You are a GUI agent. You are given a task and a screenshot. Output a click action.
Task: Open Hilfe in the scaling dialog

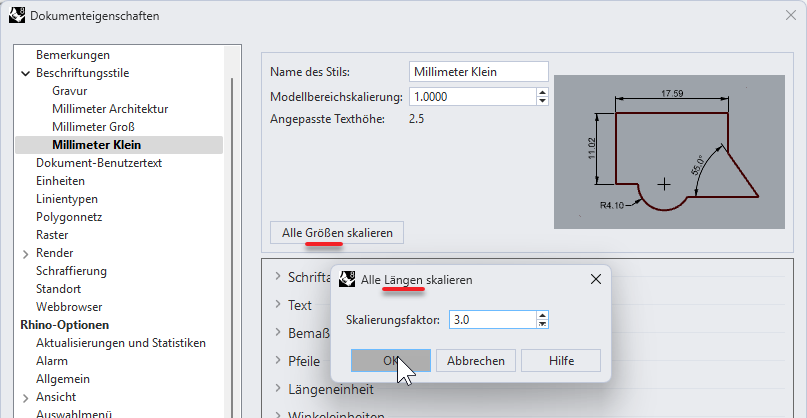pyautogui.click(x=560, y=360)
